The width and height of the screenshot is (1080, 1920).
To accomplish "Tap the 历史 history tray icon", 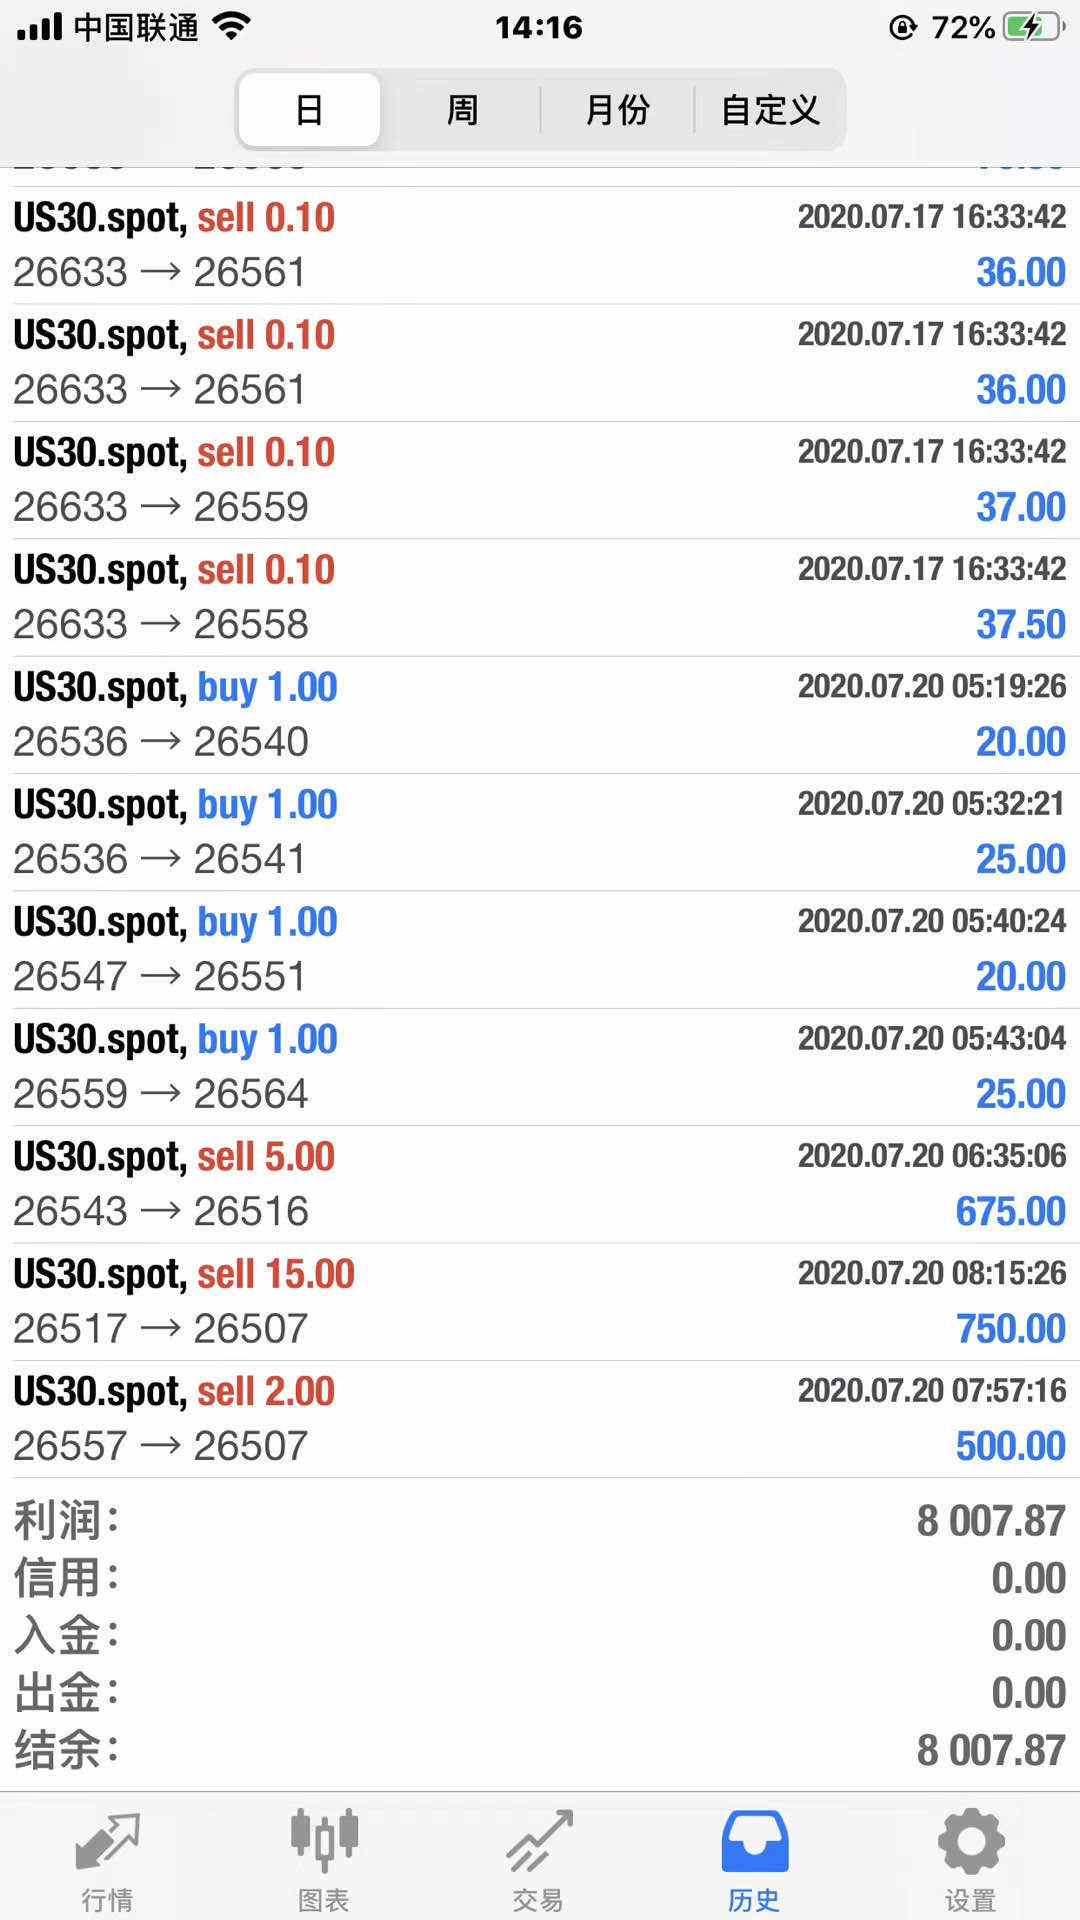I will pos(754,1842).
